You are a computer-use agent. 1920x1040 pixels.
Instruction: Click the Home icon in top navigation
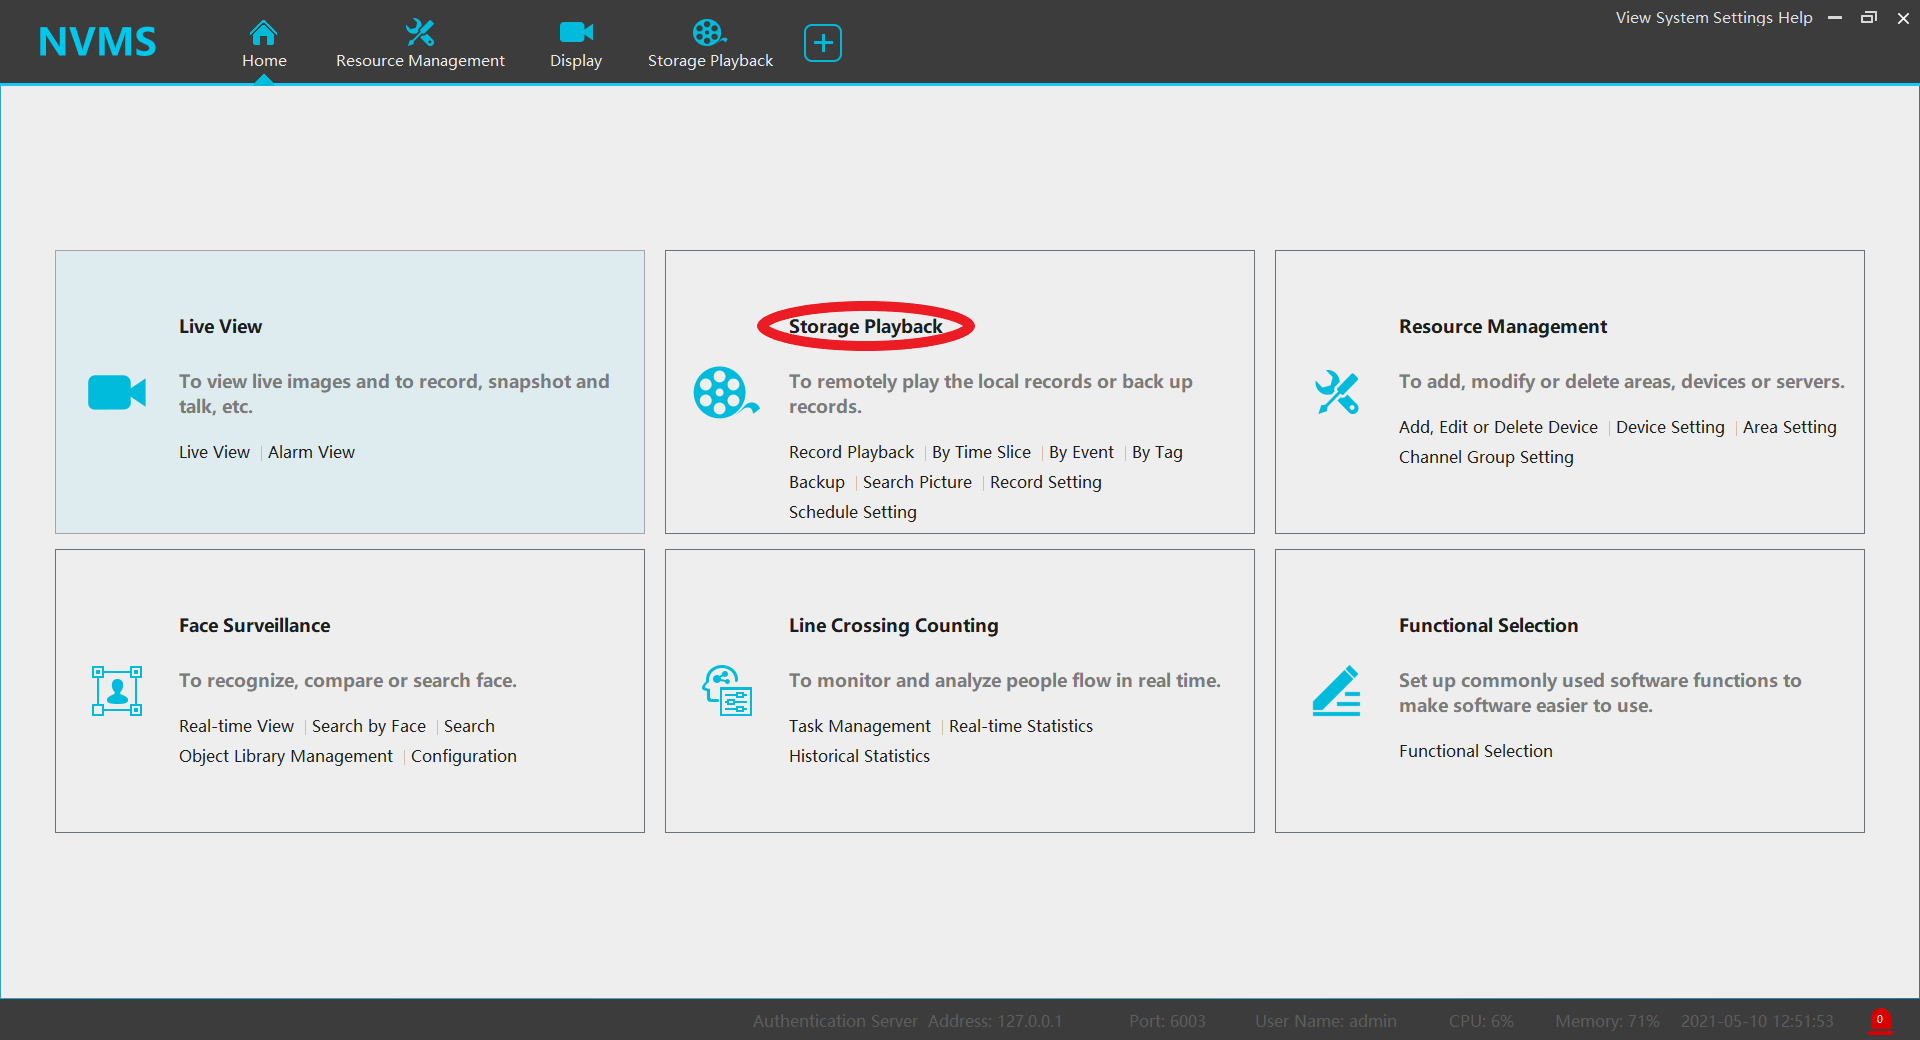tap(263, 34)
